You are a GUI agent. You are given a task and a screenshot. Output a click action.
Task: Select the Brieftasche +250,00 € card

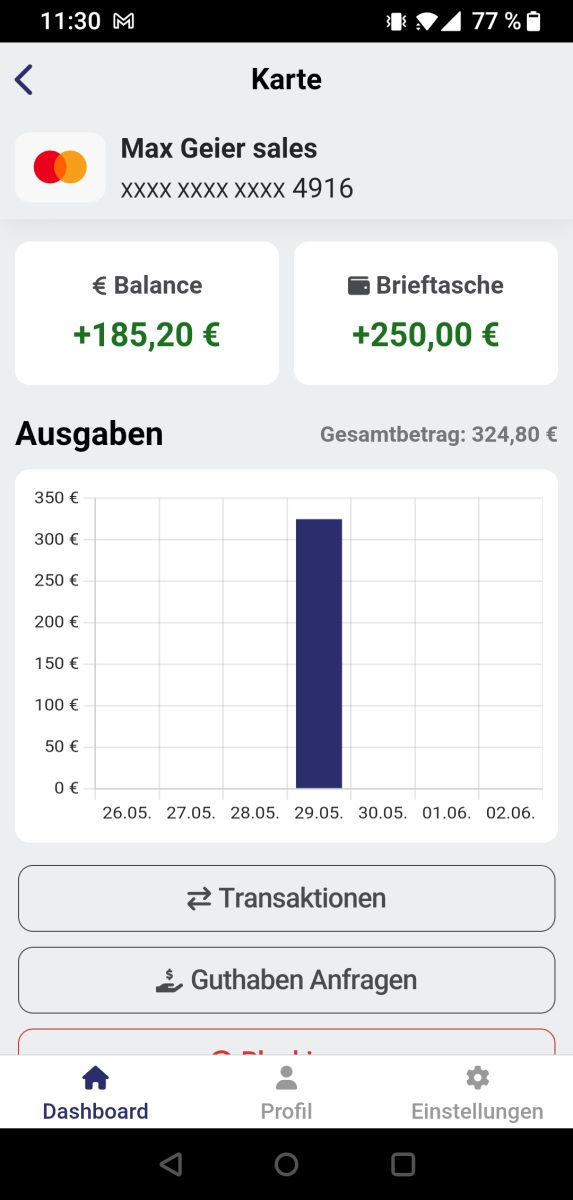(426, 313)
